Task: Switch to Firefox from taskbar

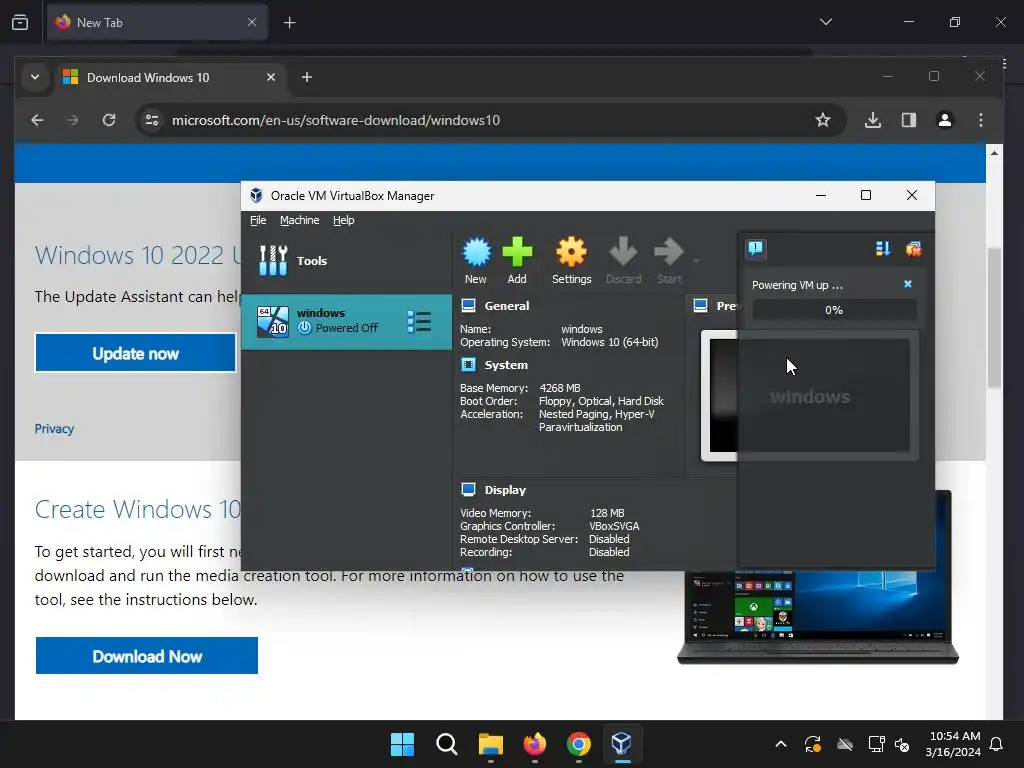Action: pos(535,744)
